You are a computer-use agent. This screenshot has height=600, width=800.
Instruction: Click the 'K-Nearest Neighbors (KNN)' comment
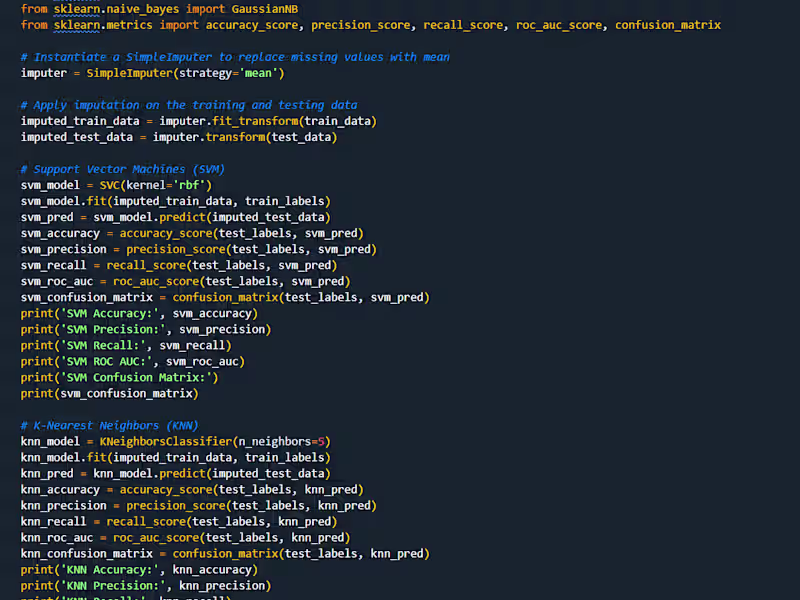[110, 425]
